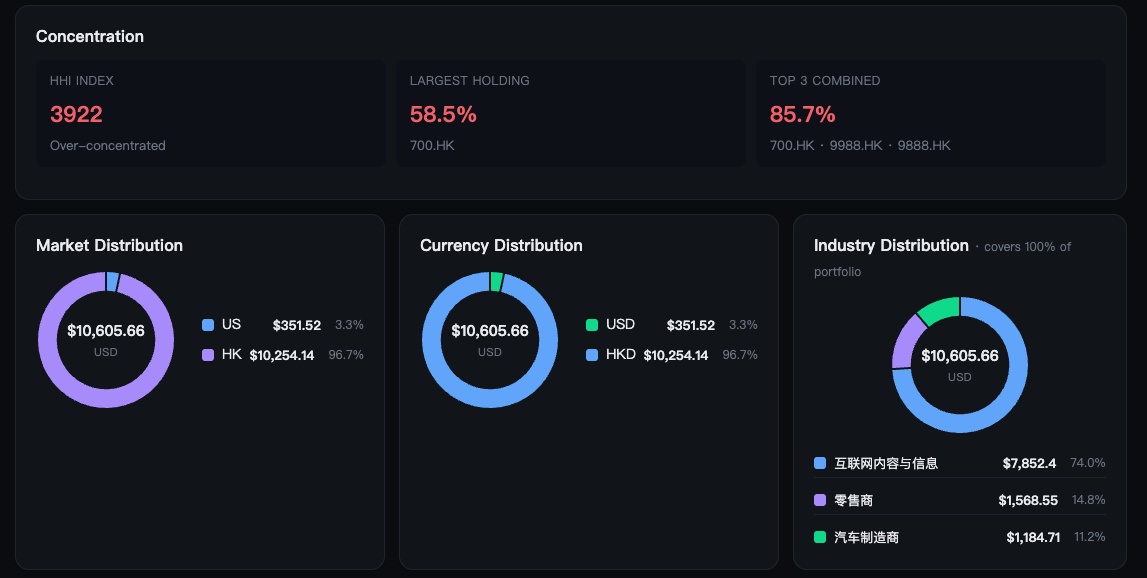Click the TOP 3 COMBINED card label
The height and width of the screenshot is (578, 1147).
(825, 80)
